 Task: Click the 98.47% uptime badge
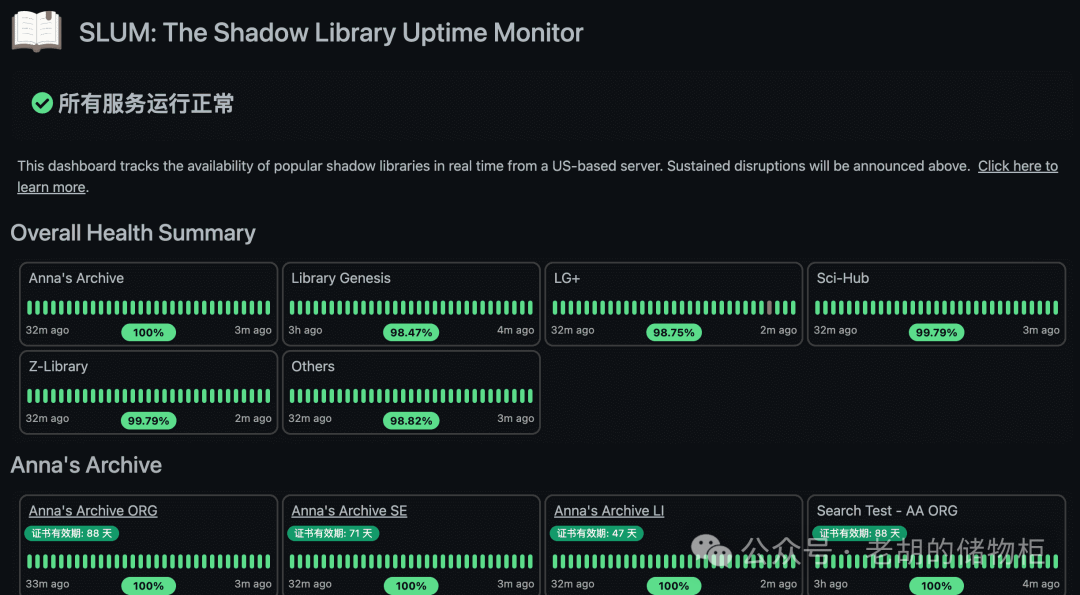click(x=411, y=333)
